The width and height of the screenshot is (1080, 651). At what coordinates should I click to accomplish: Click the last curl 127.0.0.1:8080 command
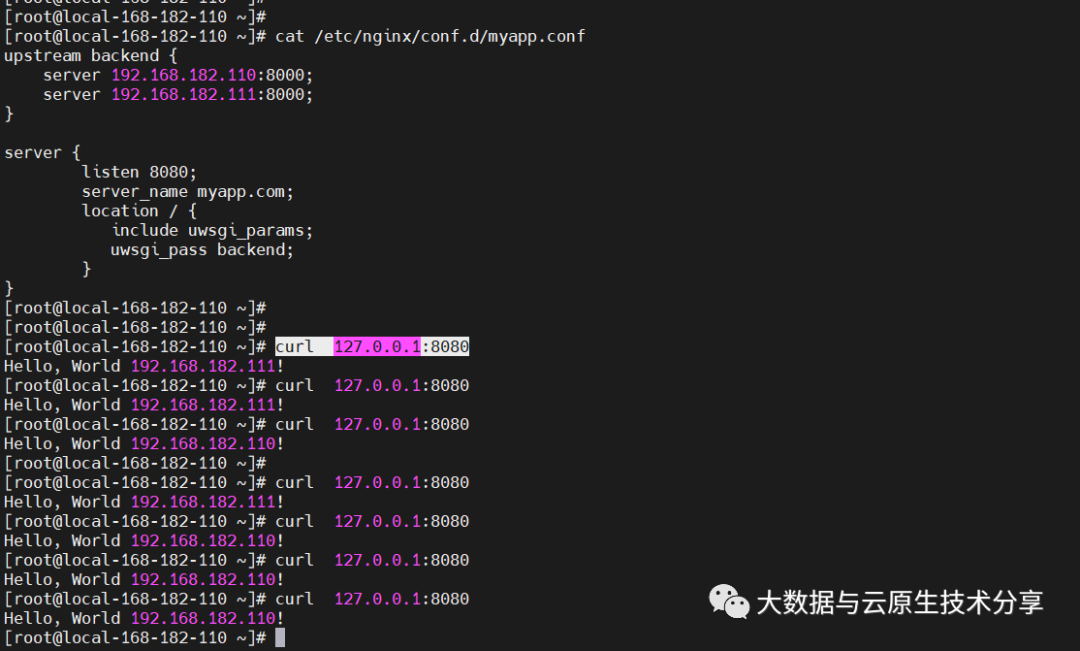click(x=372, y=598)
